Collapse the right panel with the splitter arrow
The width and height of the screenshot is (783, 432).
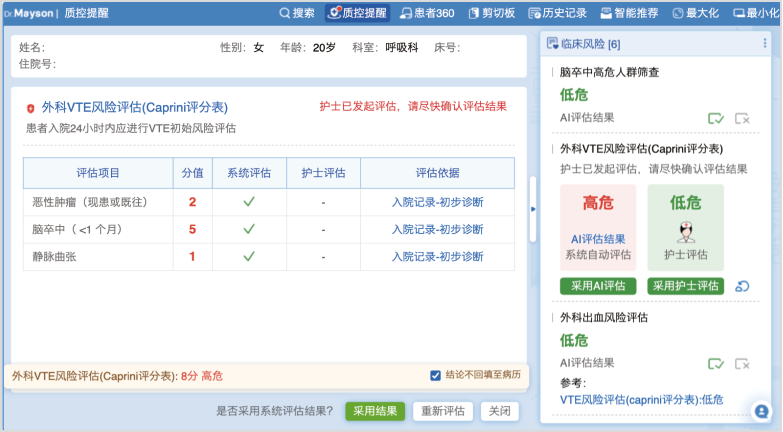pos(533,209)
